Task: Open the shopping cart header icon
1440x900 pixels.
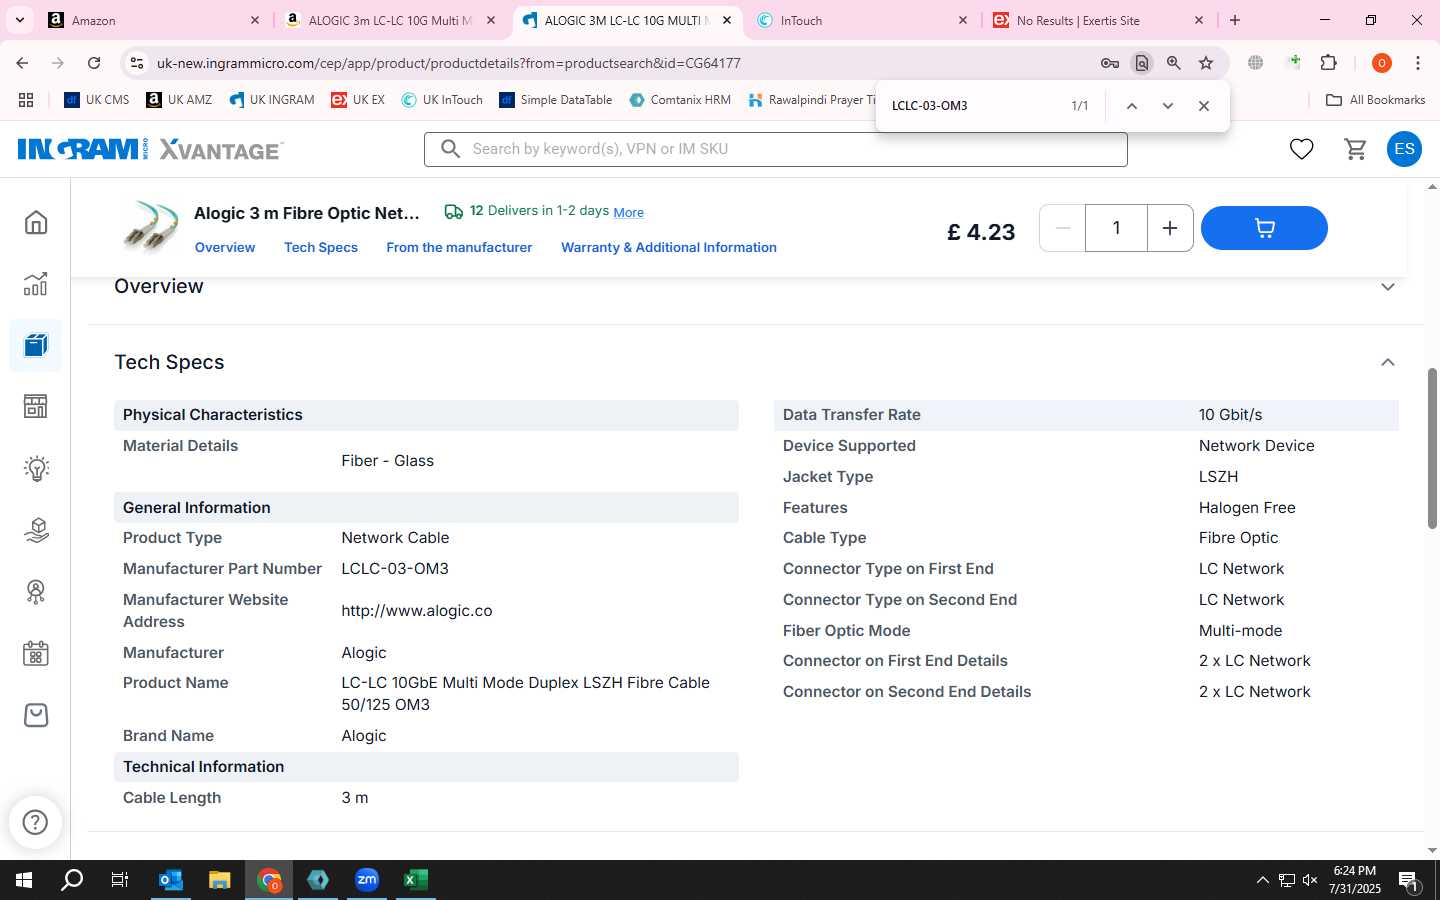Action: [1356, 149]
